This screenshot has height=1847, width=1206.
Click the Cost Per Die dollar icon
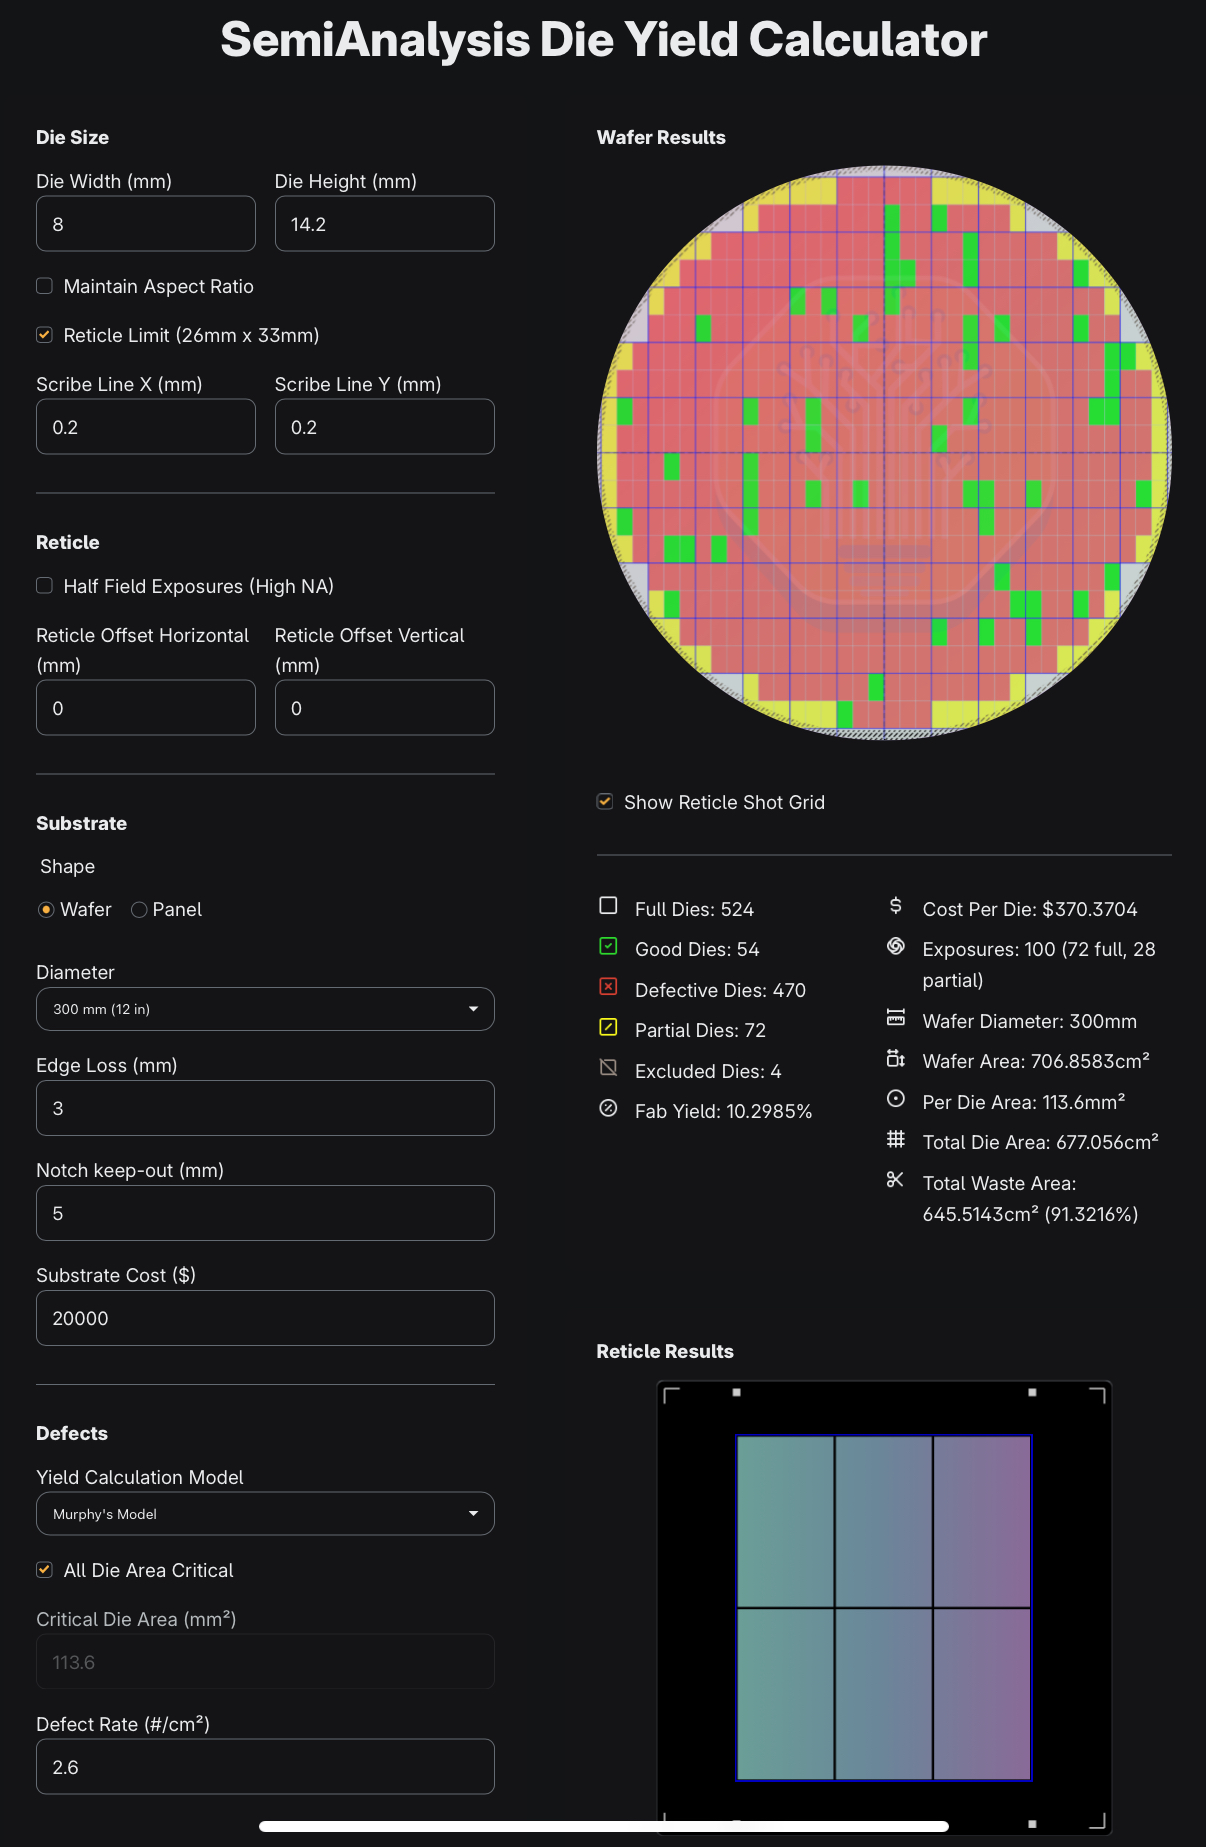(x=896, y=906)
